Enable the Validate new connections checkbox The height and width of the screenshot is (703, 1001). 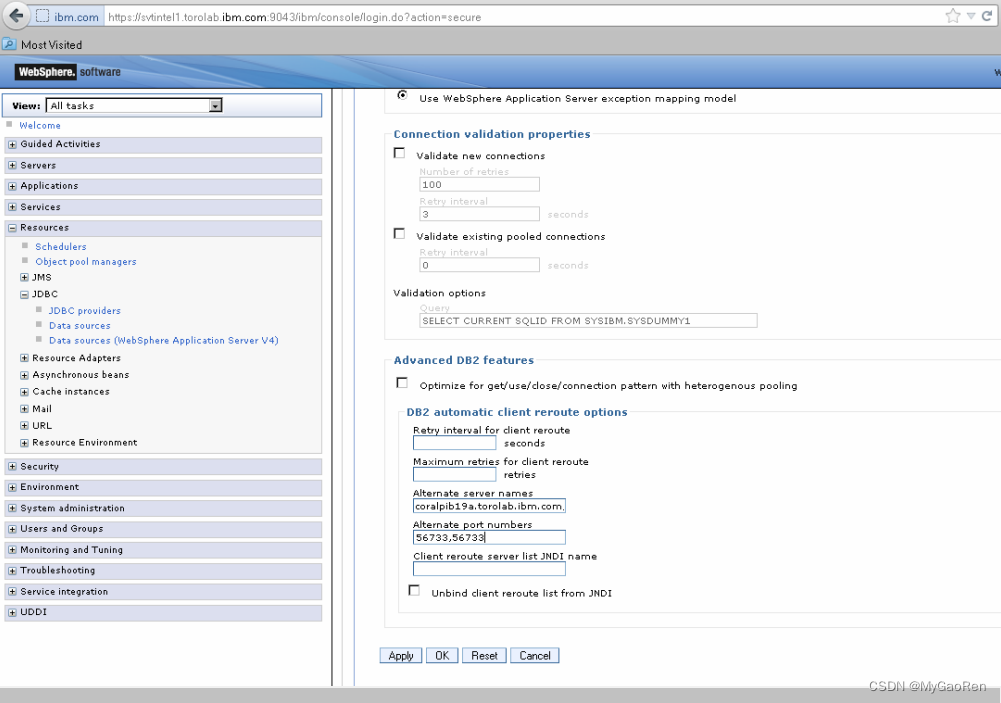coord(399,153)
